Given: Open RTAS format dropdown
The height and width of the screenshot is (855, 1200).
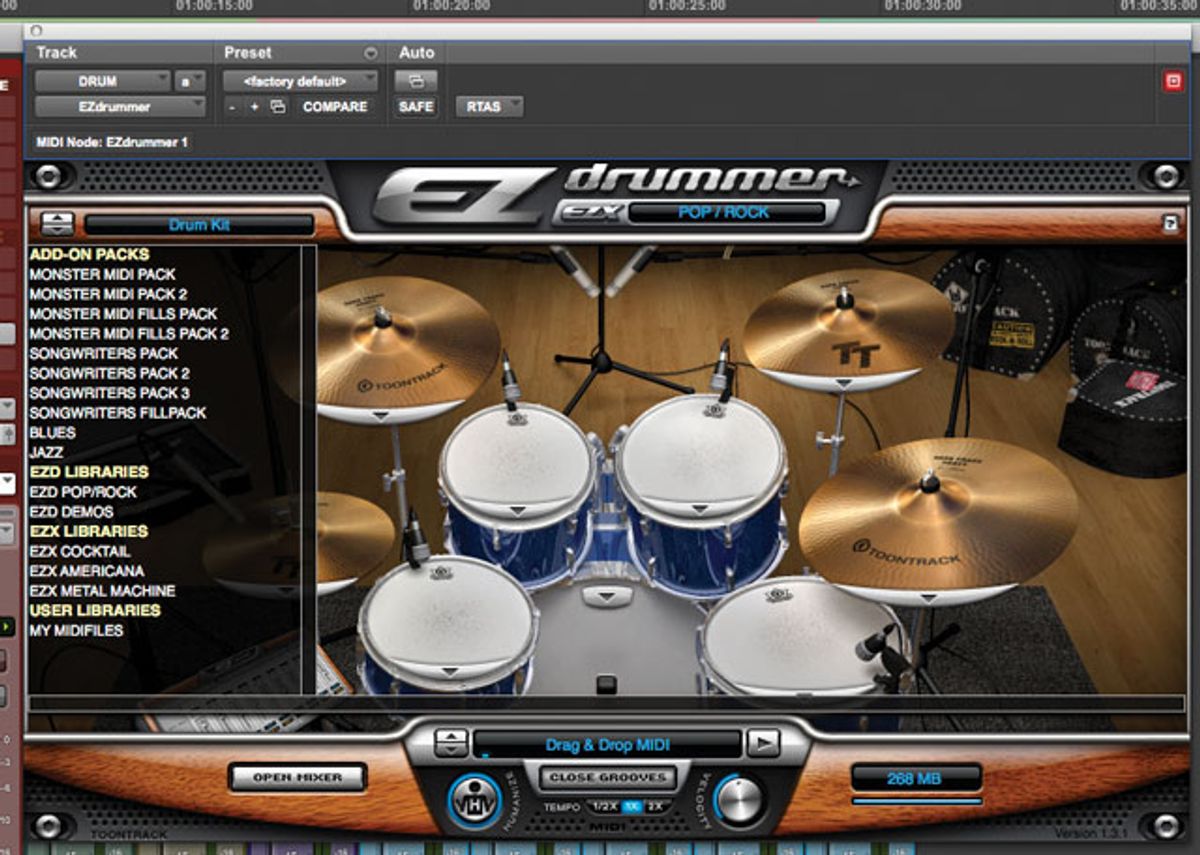Looking at the screenshot, I should click(490, 106).
